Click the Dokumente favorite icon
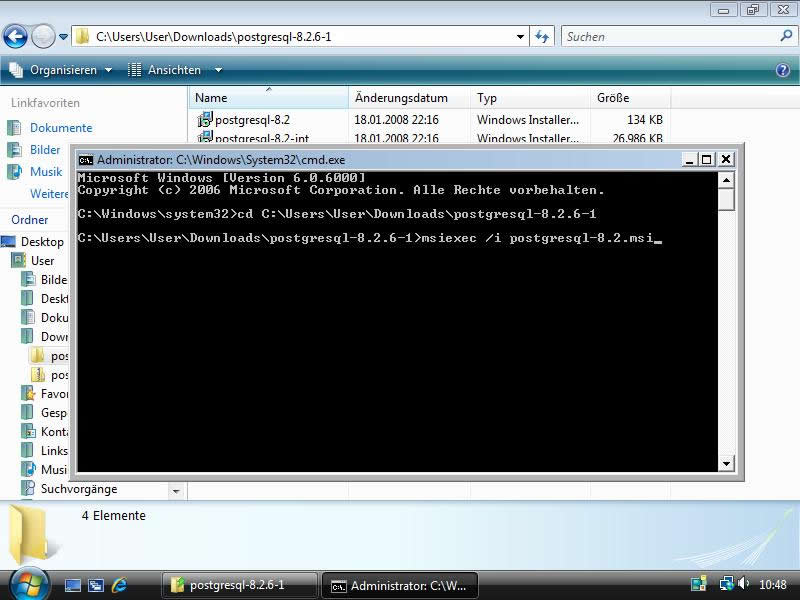 [14, 128]
